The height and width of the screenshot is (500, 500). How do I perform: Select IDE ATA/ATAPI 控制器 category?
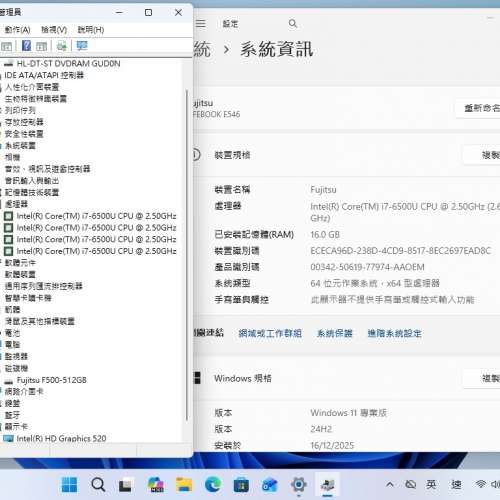[44, 75]
